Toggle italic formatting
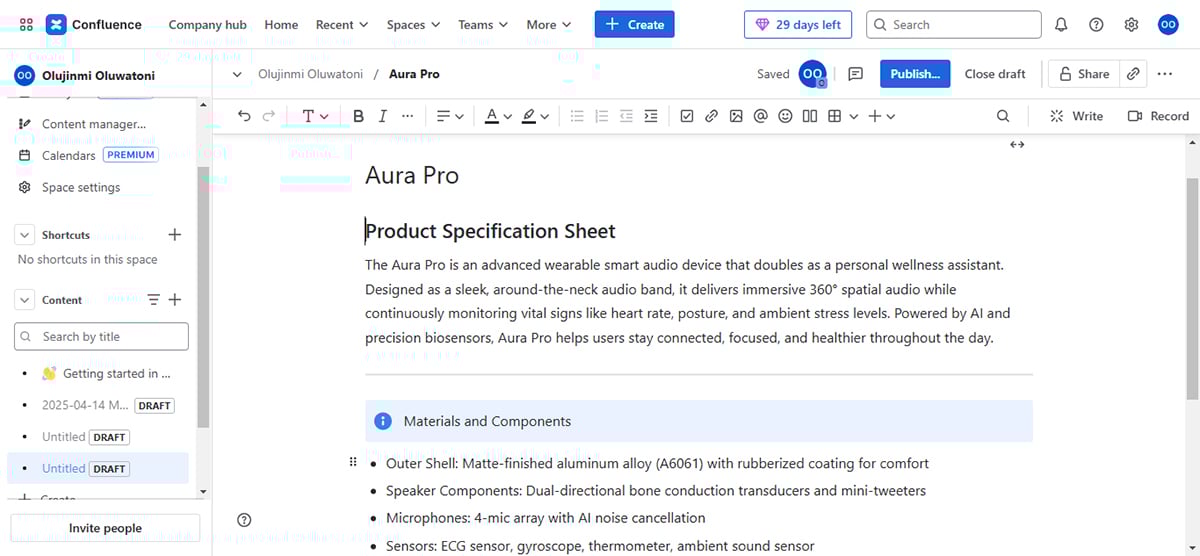The width and height of the screenshot is (1200, 556). 382,116
